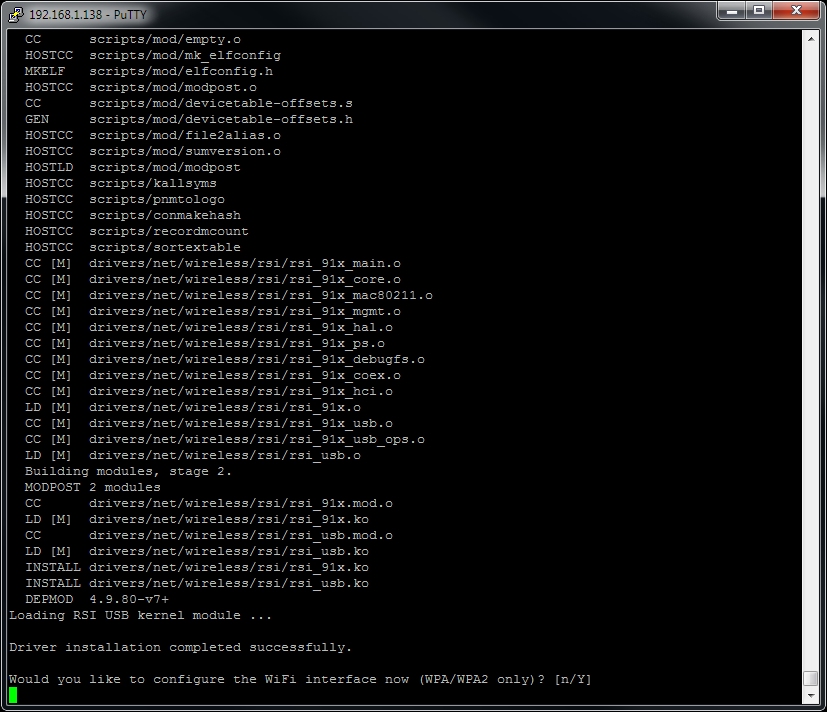Click the line ending 'rsi_91x_mgmt.o'

click(213, 311)
